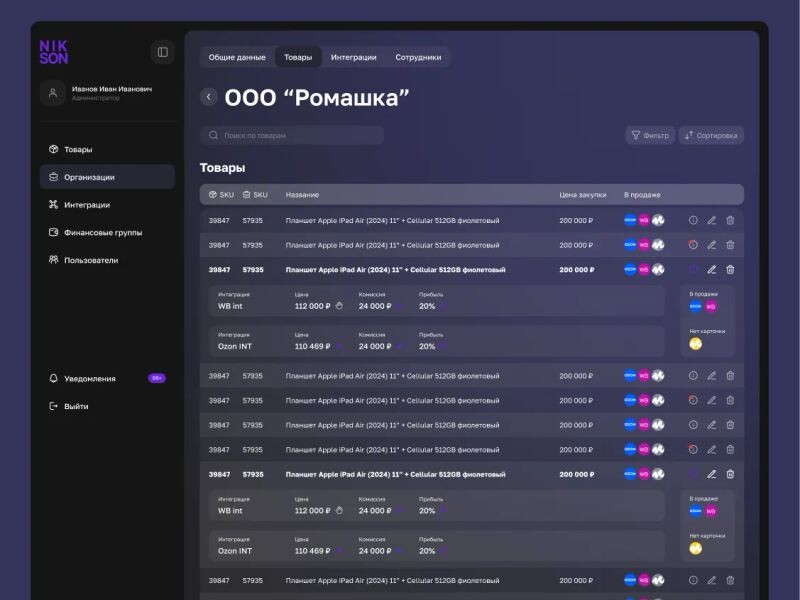800x600 pixels.
Task: Click the Ozon badge in the first product row
Action: point(630,220)
